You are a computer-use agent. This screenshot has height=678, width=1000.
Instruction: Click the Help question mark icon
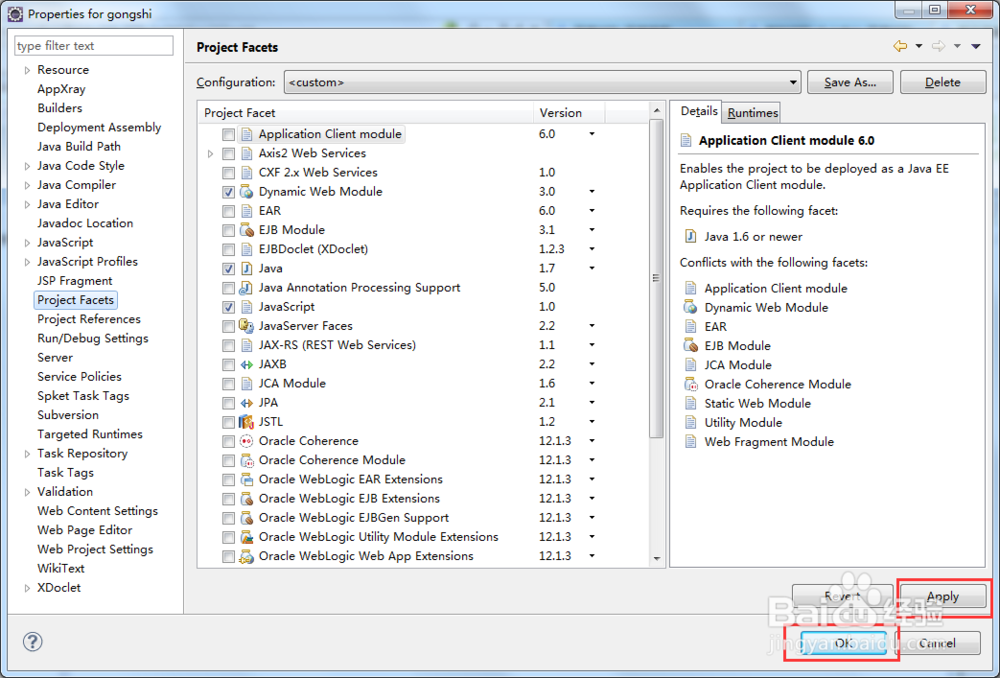coord(33,642)
